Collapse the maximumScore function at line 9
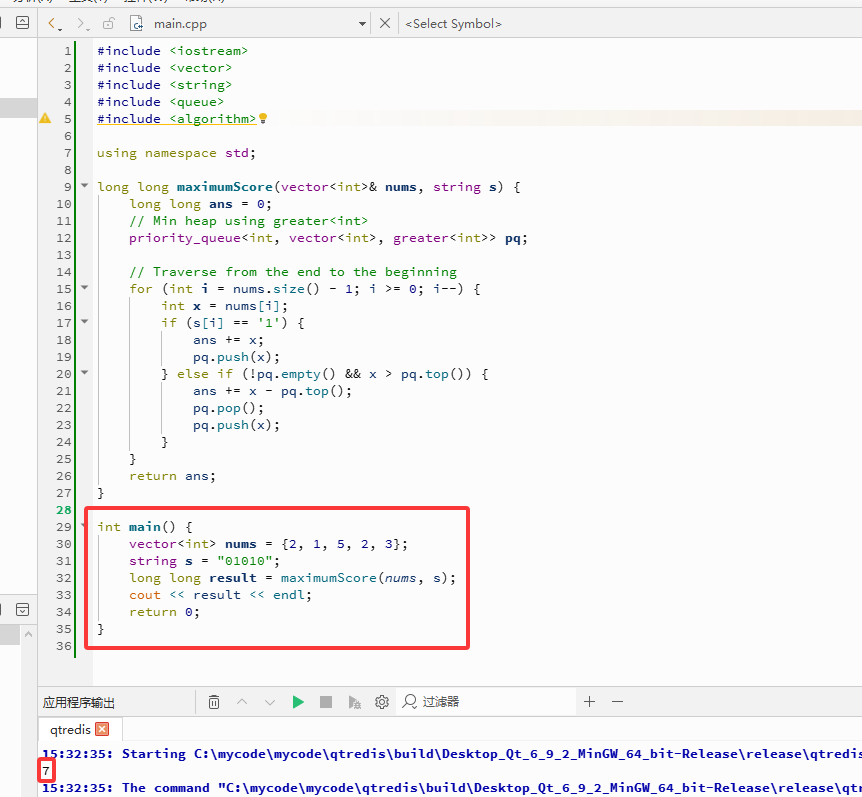The width and height of the screenshot is (862, 797). point(85,186)
